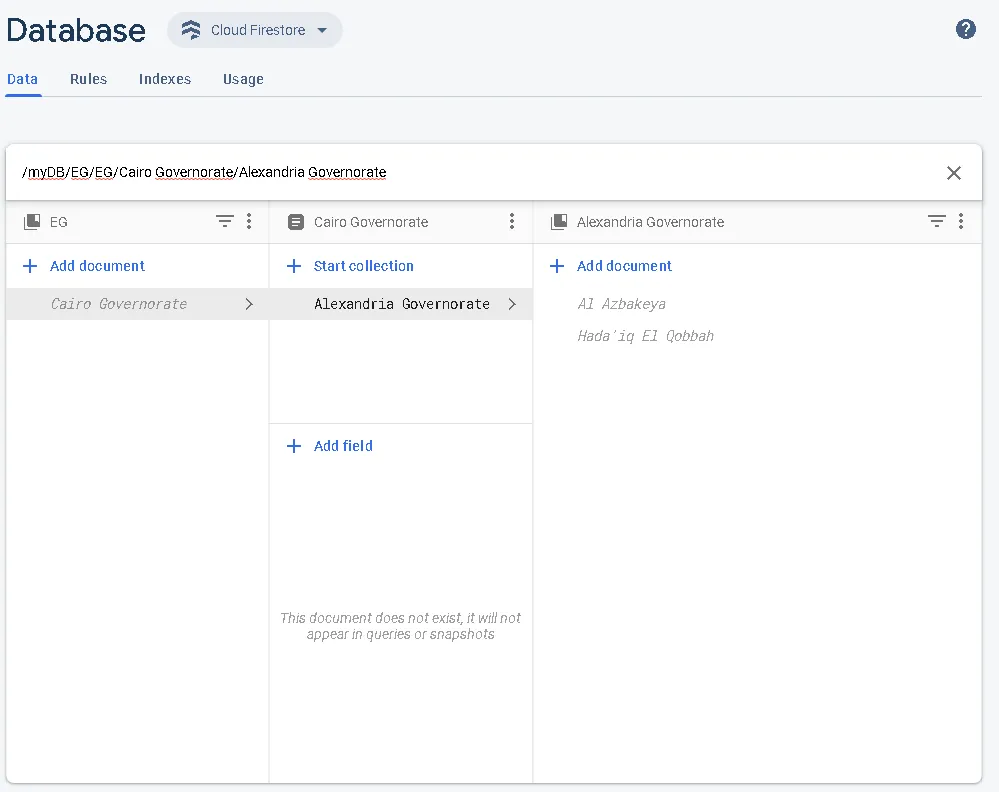Select the Al Azbakeya document
This screenshot has width=999, height=792.
621,304
